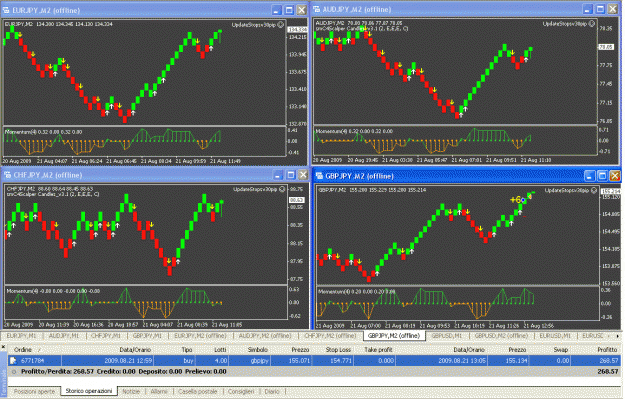Screen dimensions: 625x399
Task: Open the EURJPY,M2 (offline) chart tab
Action: (200, 336)
